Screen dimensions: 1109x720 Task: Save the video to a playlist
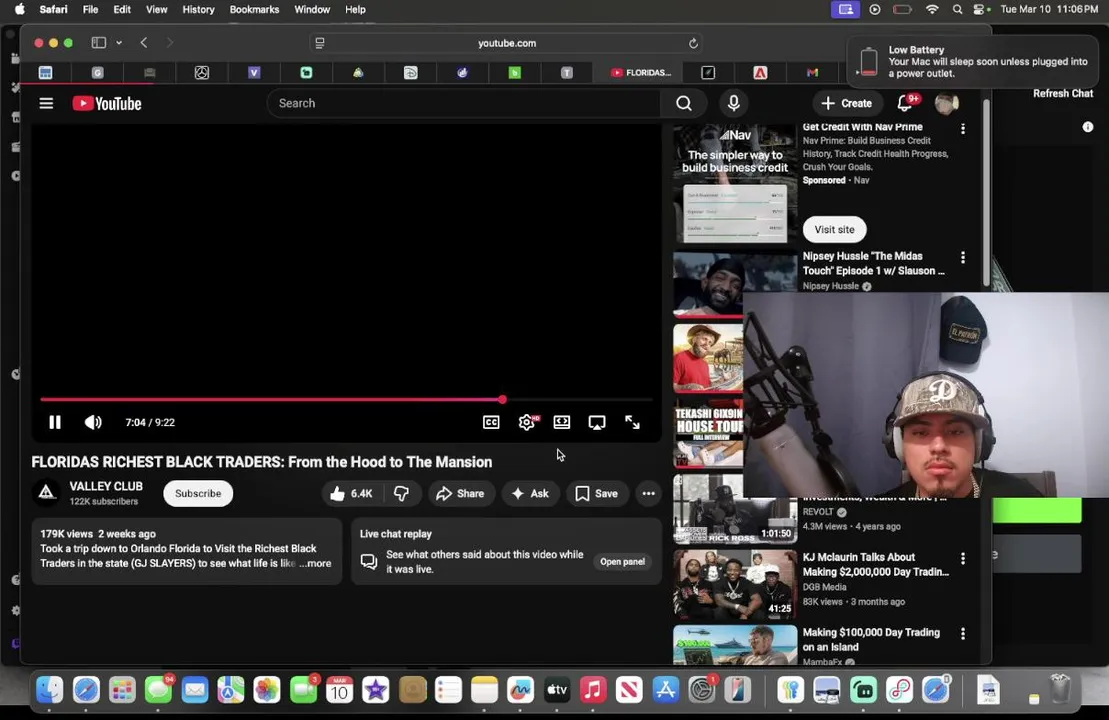click(x=597, y=494)
